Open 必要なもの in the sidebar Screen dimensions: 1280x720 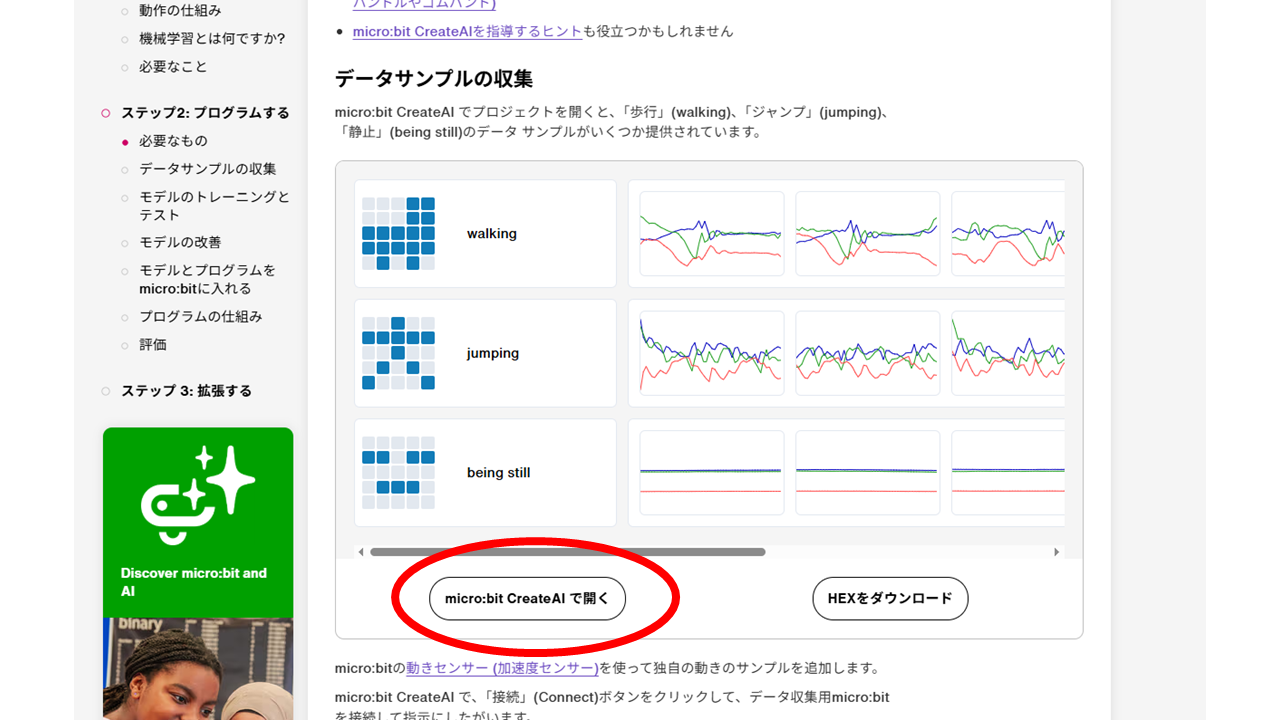[x=173, y=141]
